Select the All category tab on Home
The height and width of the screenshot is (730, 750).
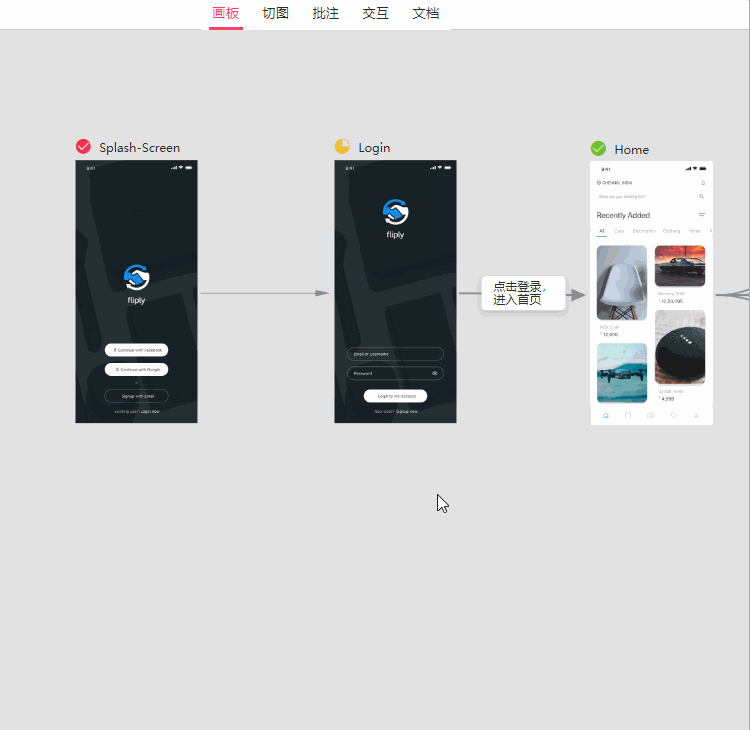tap(602, 231)
